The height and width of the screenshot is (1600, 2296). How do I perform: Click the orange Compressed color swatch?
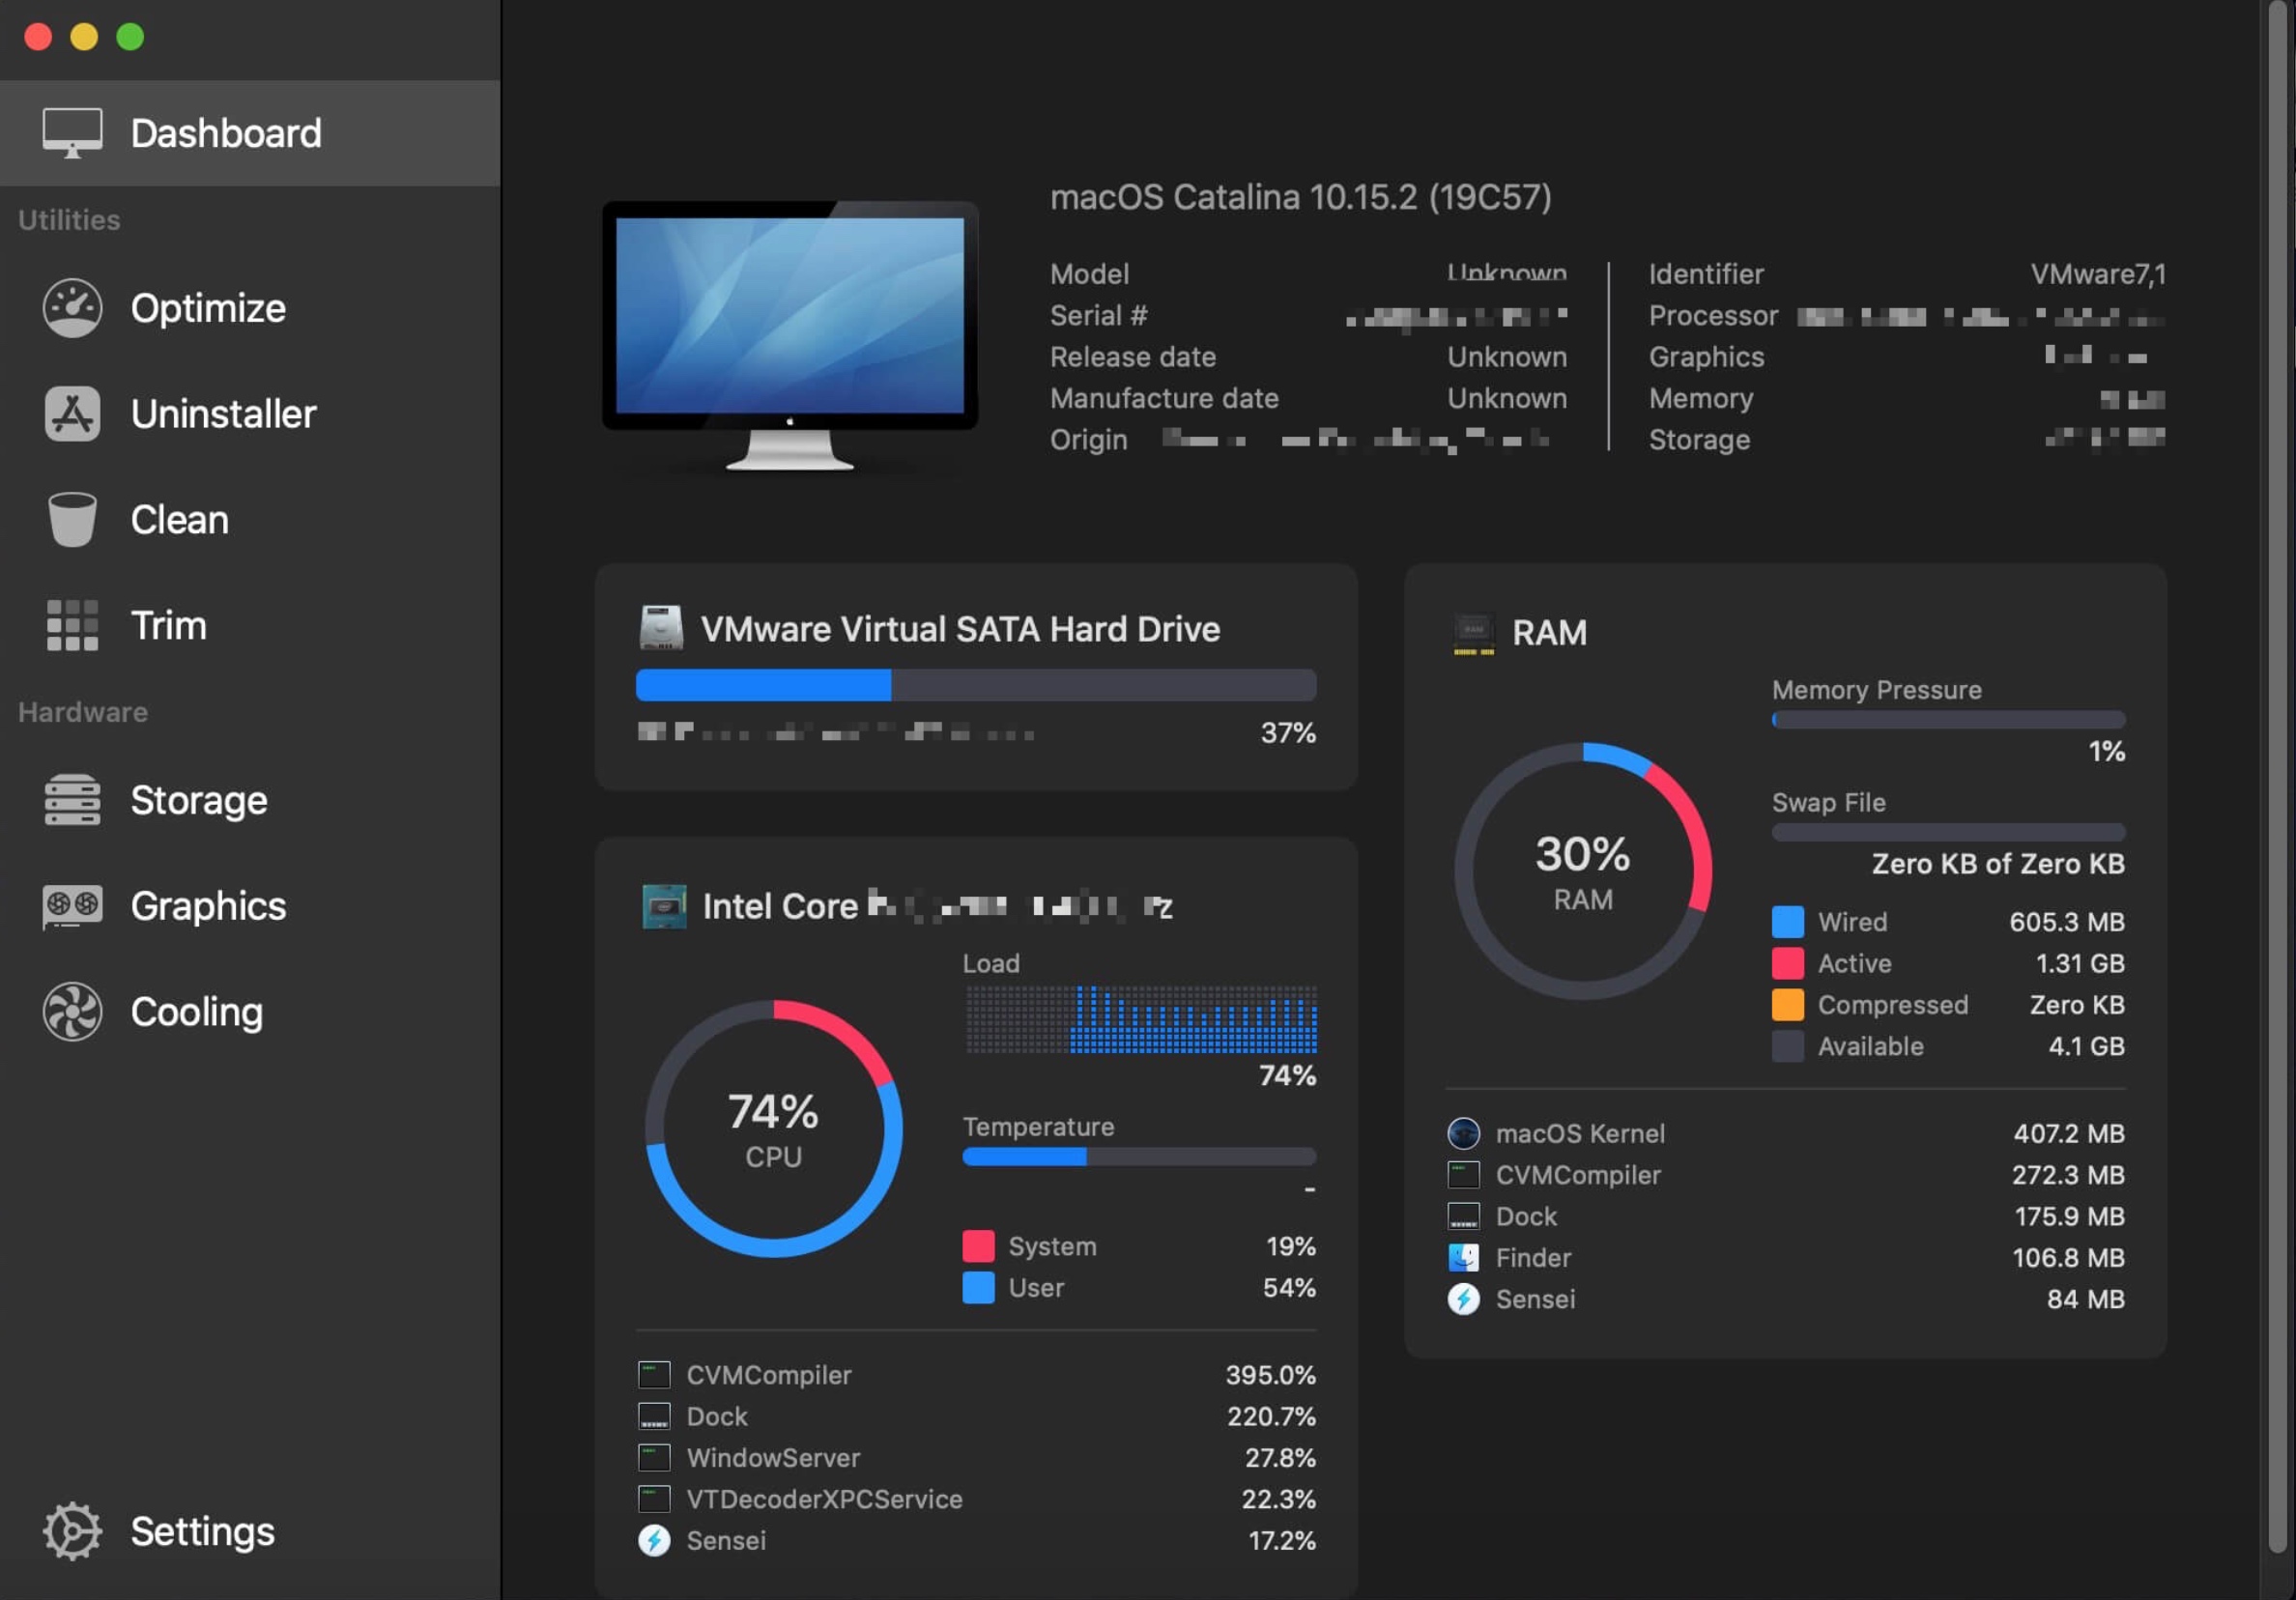click(1787, 1004)
